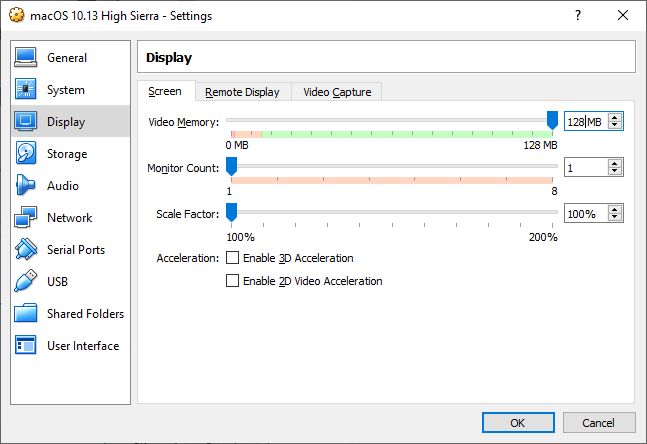
Task: Click the OK button
Action: [517, 423]
